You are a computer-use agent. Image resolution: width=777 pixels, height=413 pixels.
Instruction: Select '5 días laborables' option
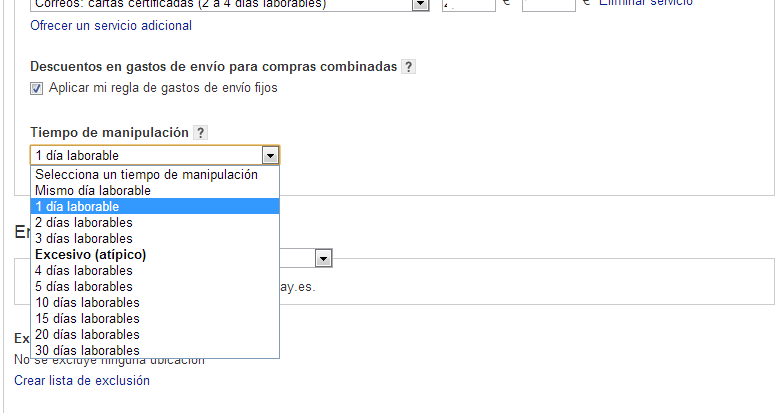(83, 286)
